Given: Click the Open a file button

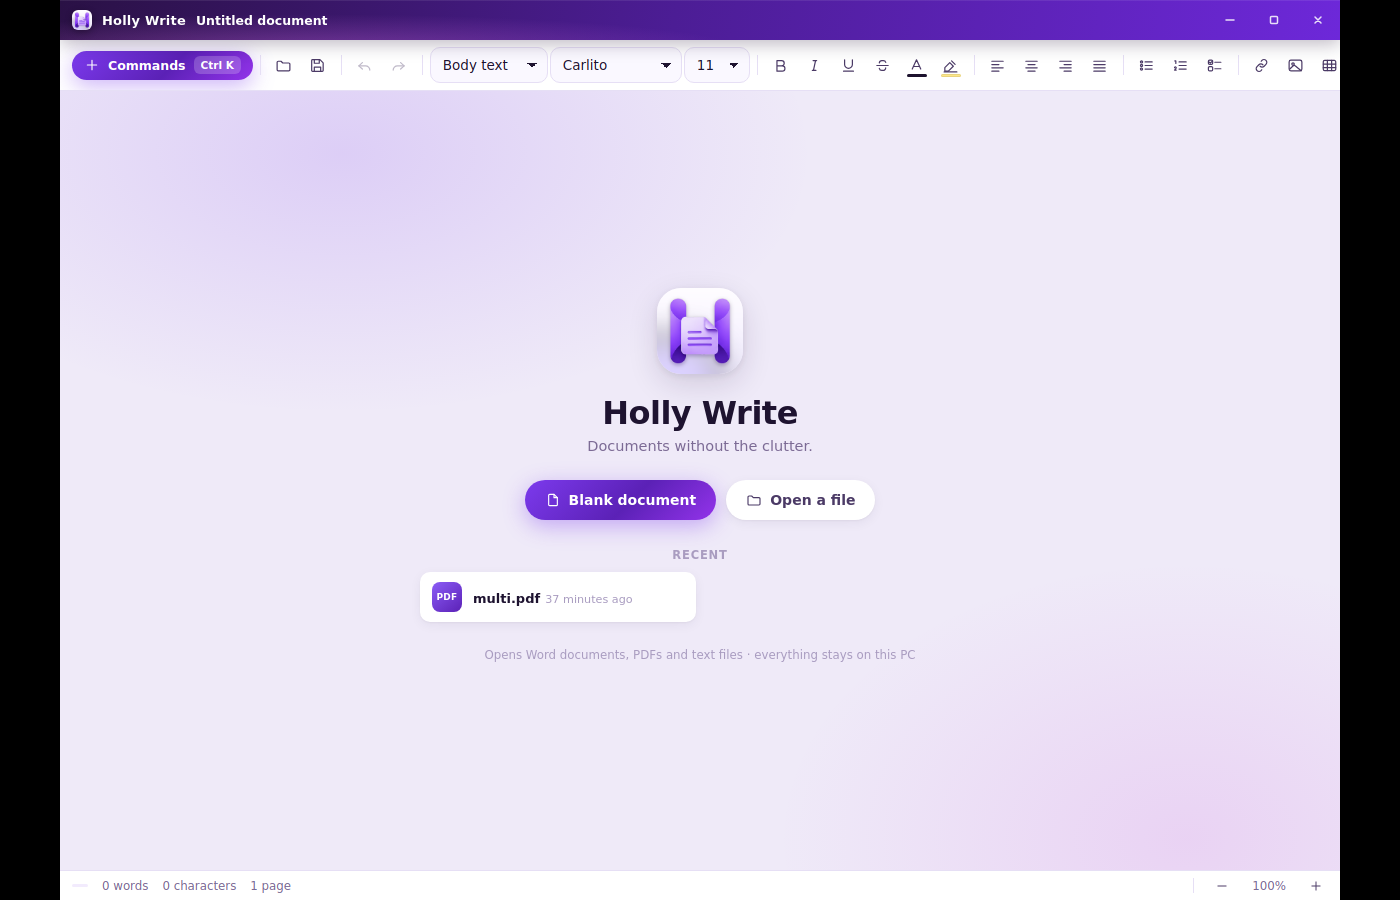Looking at the screenshot, I should pos(800,500).
